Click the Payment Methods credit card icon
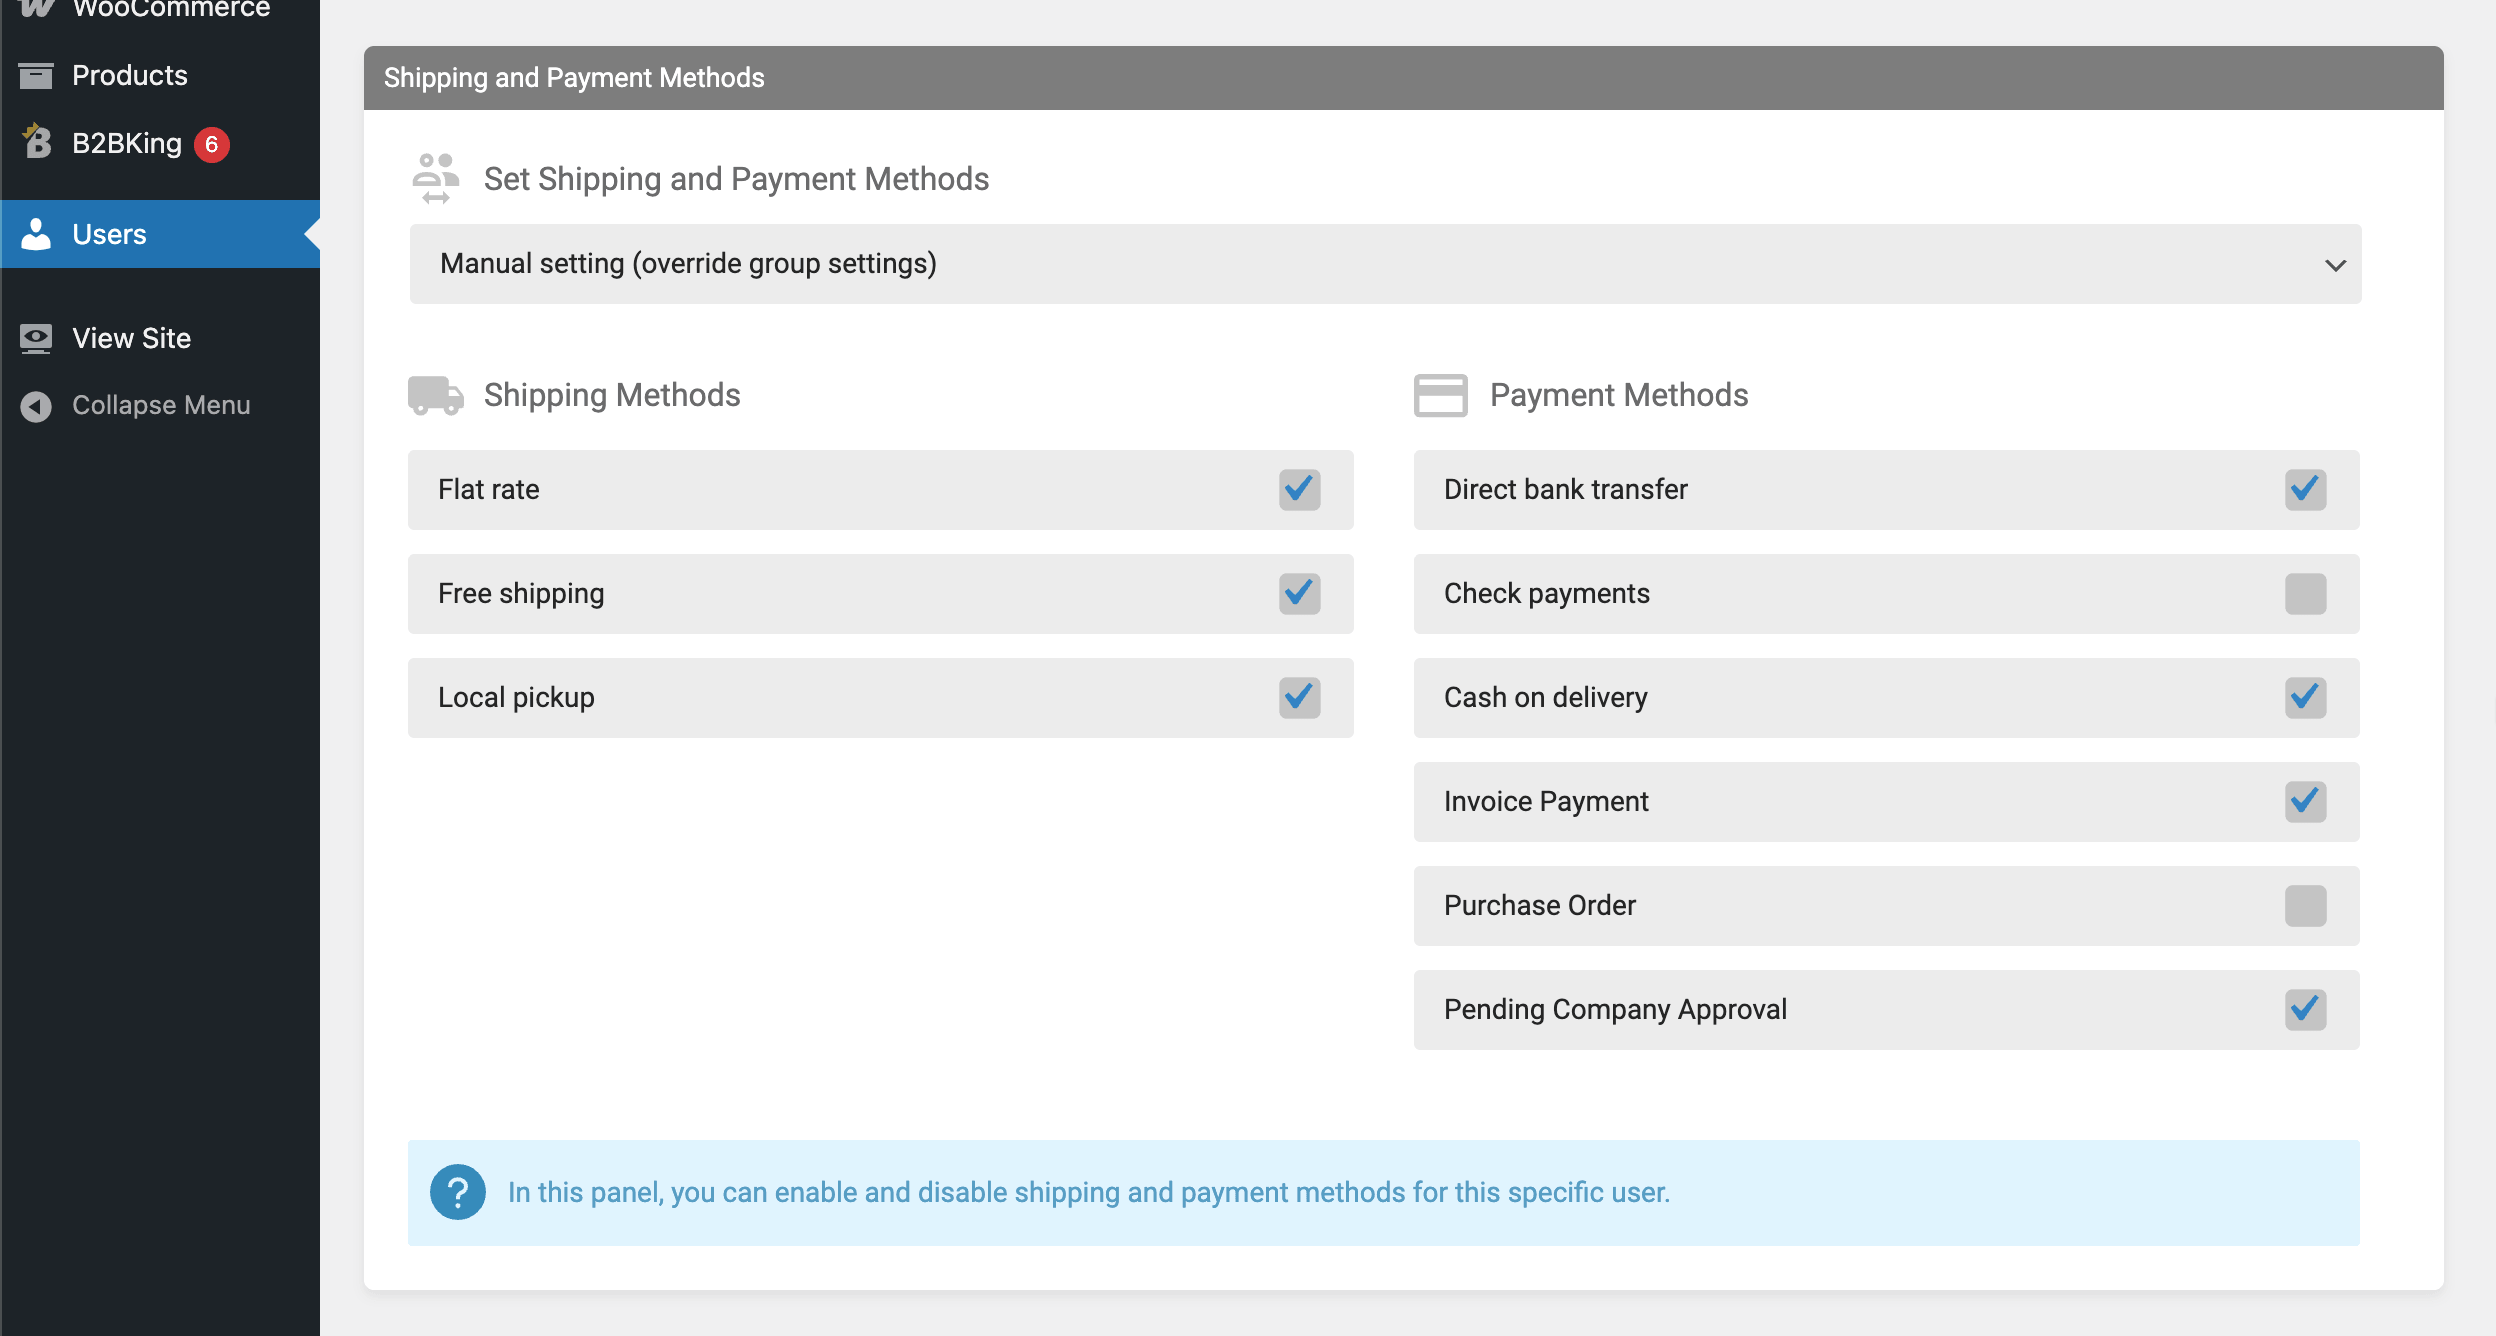 (x=1440, y=395)
